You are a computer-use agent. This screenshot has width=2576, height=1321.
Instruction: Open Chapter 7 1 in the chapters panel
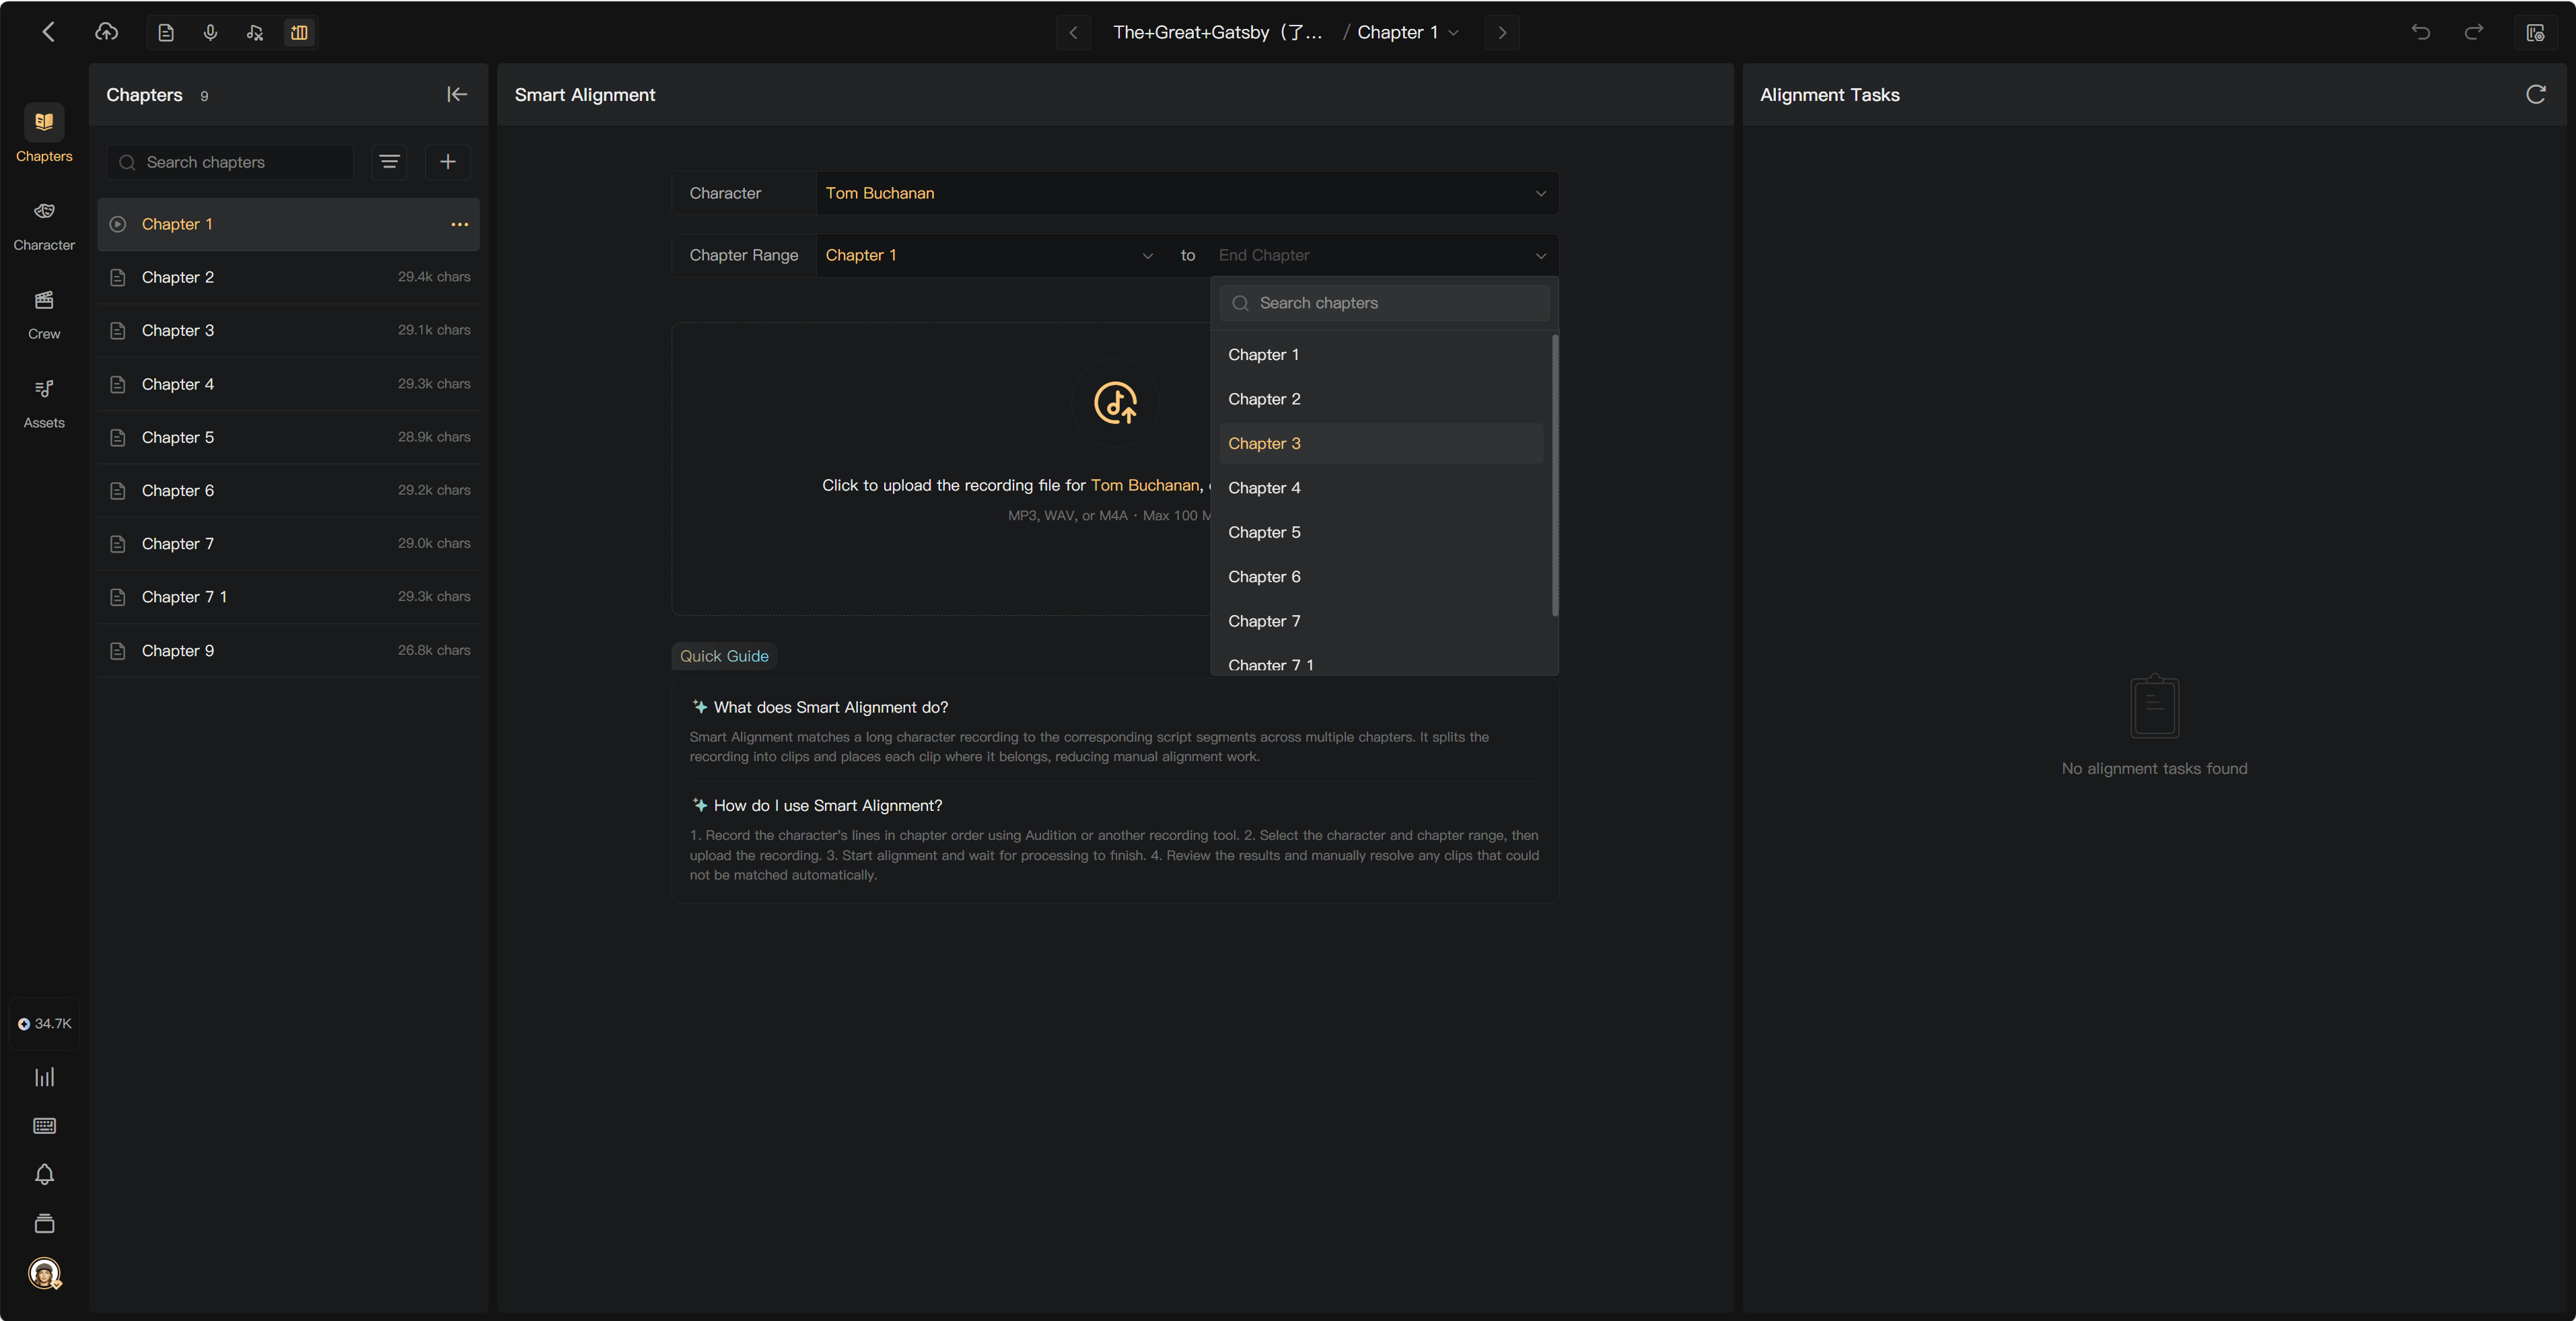(289, 597)
